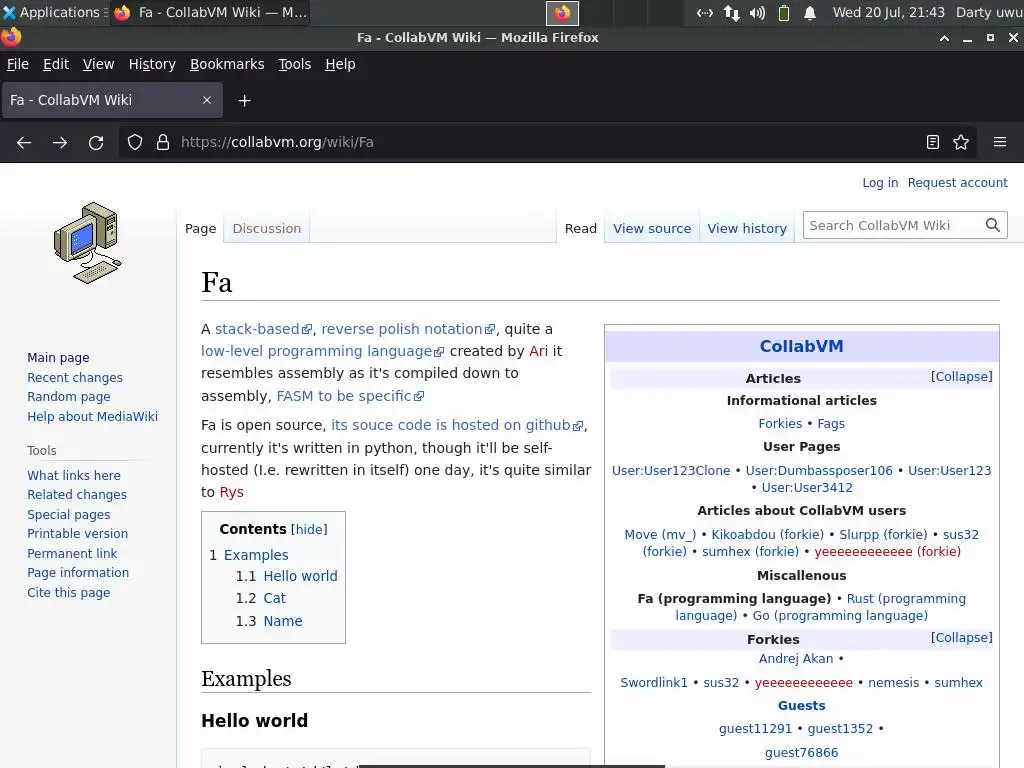Open the File menu
This screenshot has height=768, width=1024.
[x=18, y=64]
